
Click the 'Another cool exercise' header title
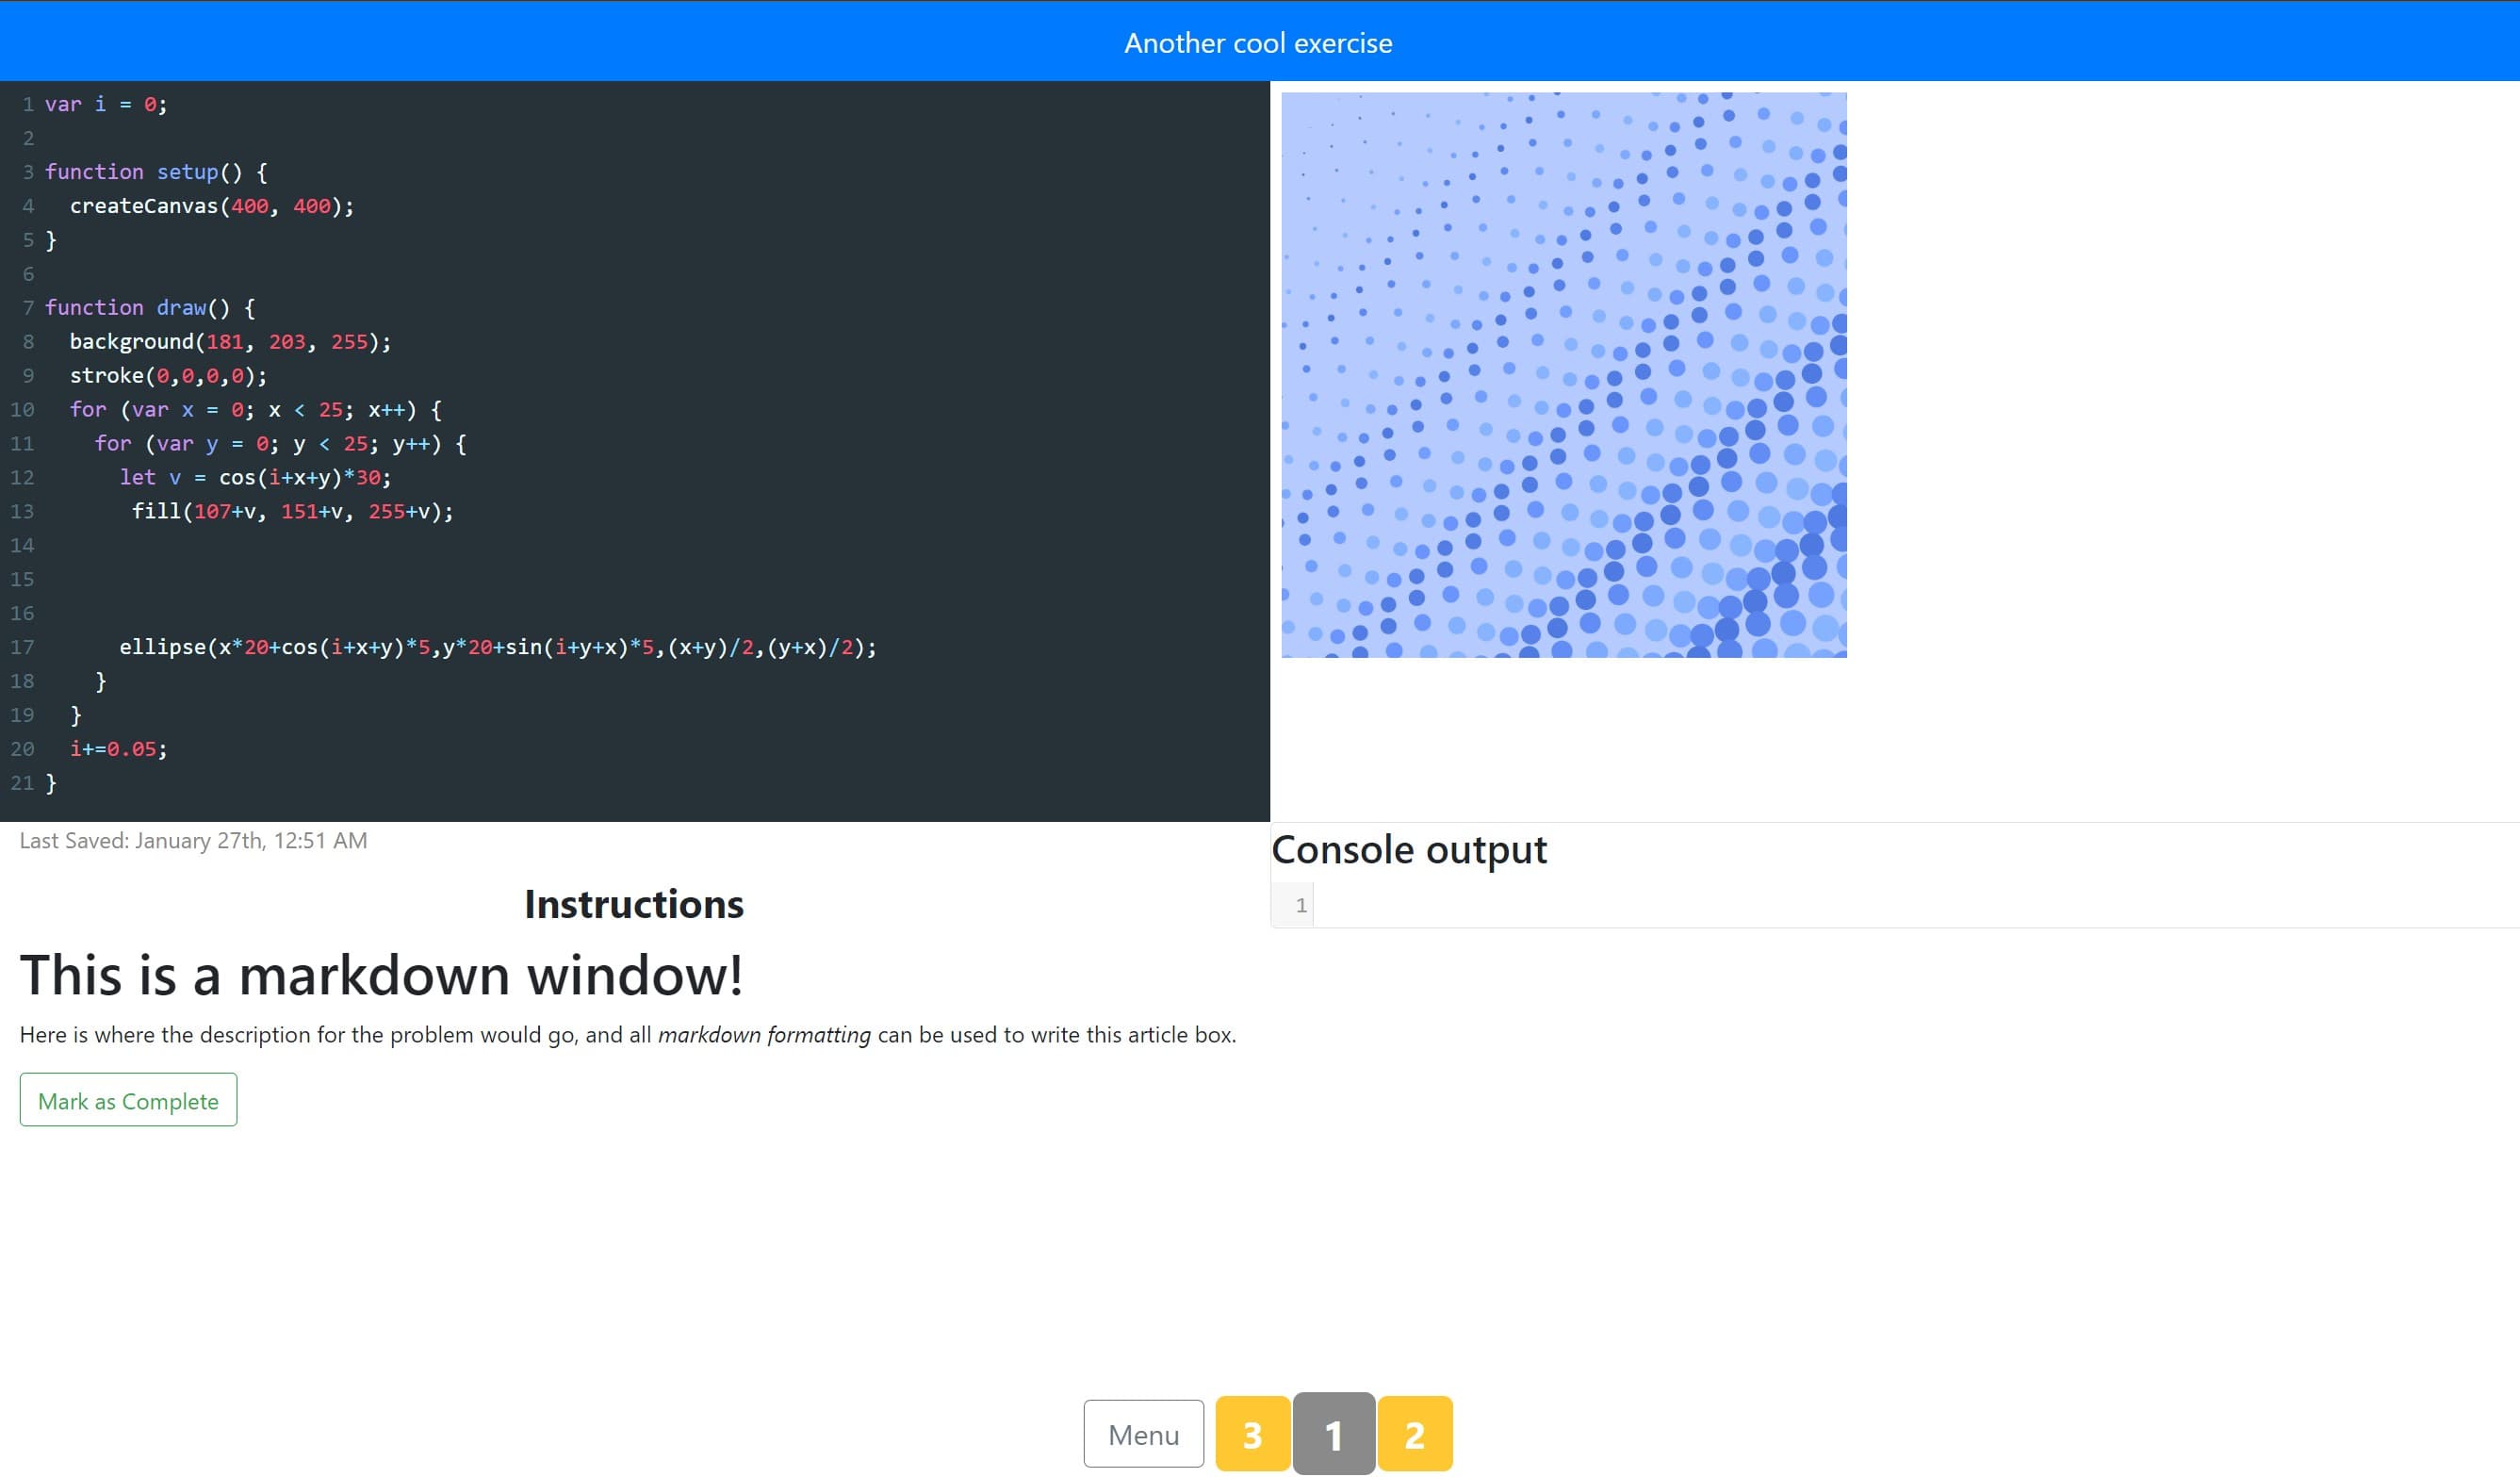(1258, 43)
